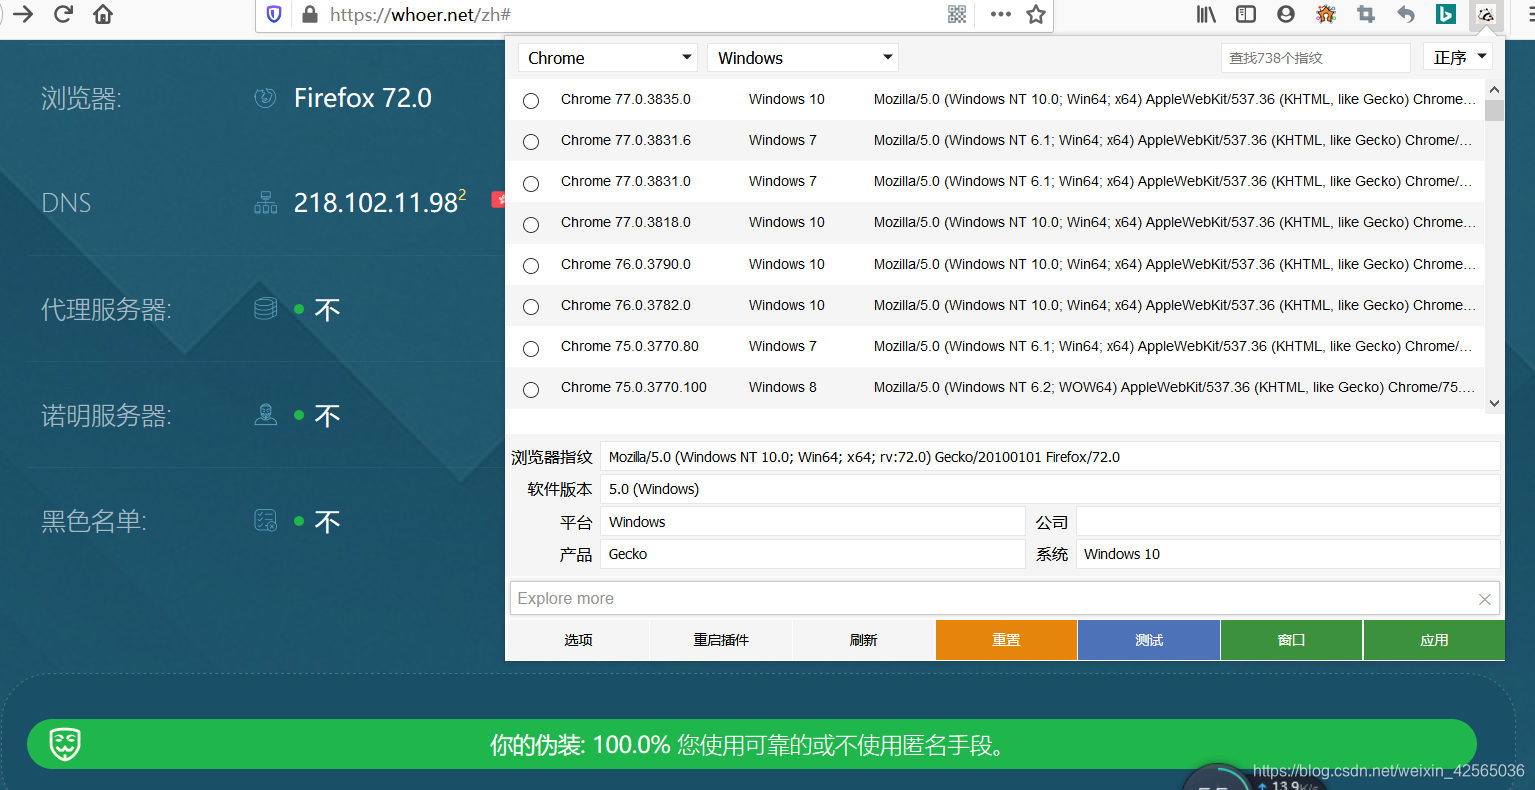This screenshot has width=1535, height=790.
Task: Click the padlock site security icon
Action: click(x=310, y=14)
